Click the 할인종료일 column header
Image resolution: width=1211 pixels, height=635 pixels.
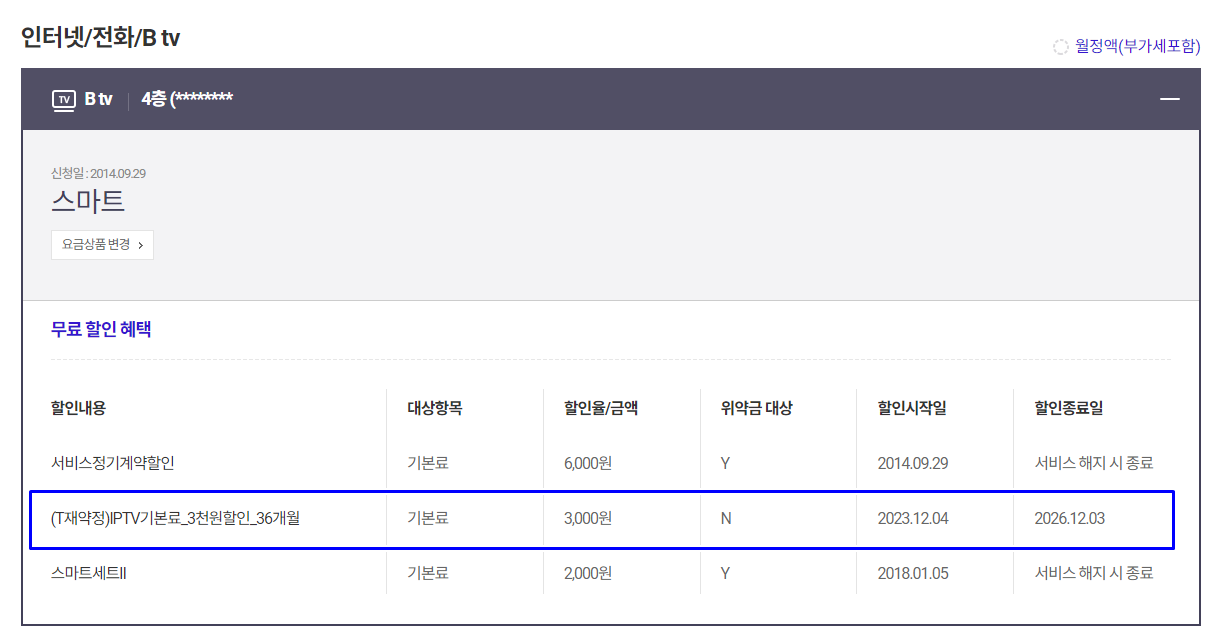click(1069, 408)
